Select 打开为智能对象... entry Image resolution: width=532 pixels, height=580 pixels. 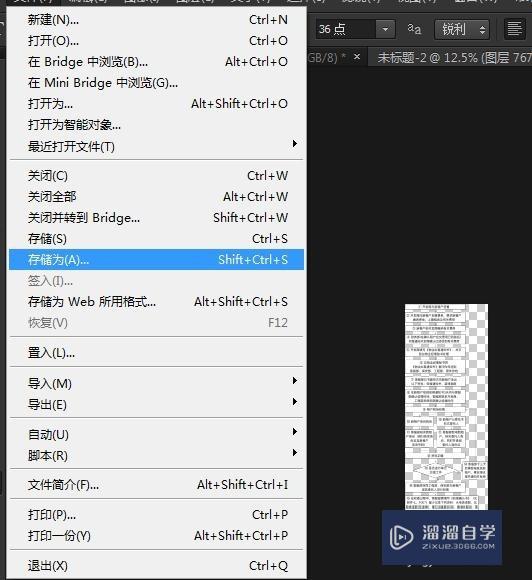[156, 125]
